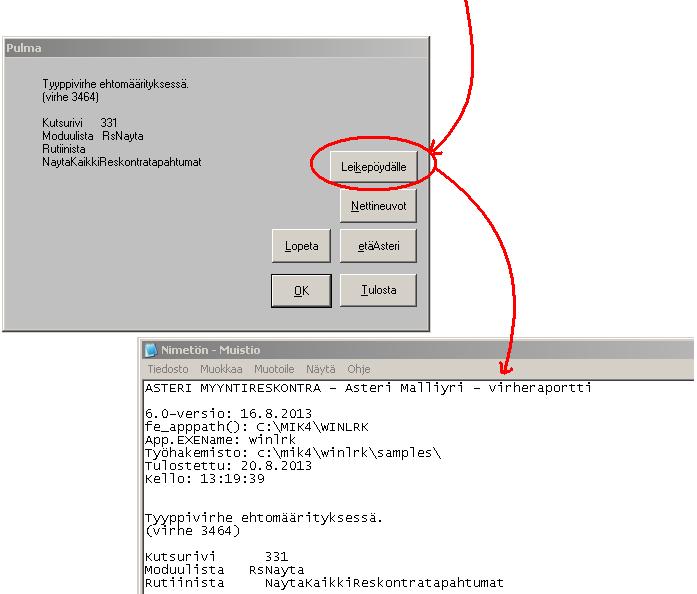Screen dimensions: 697x594
Task: Click 'Työhakemisto' line in Muistio
Action: (293, 453)
